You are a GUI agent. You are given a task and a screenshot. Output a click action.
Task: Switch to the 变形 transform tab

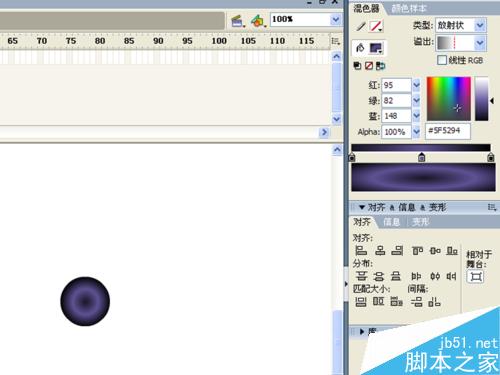pos(420,222)
